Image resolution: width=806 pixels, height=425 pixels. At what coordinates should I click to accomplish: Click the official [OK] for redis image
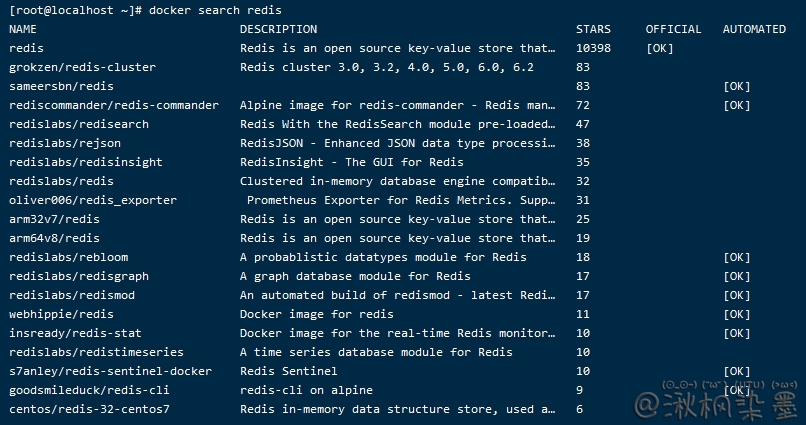(660, 48)
